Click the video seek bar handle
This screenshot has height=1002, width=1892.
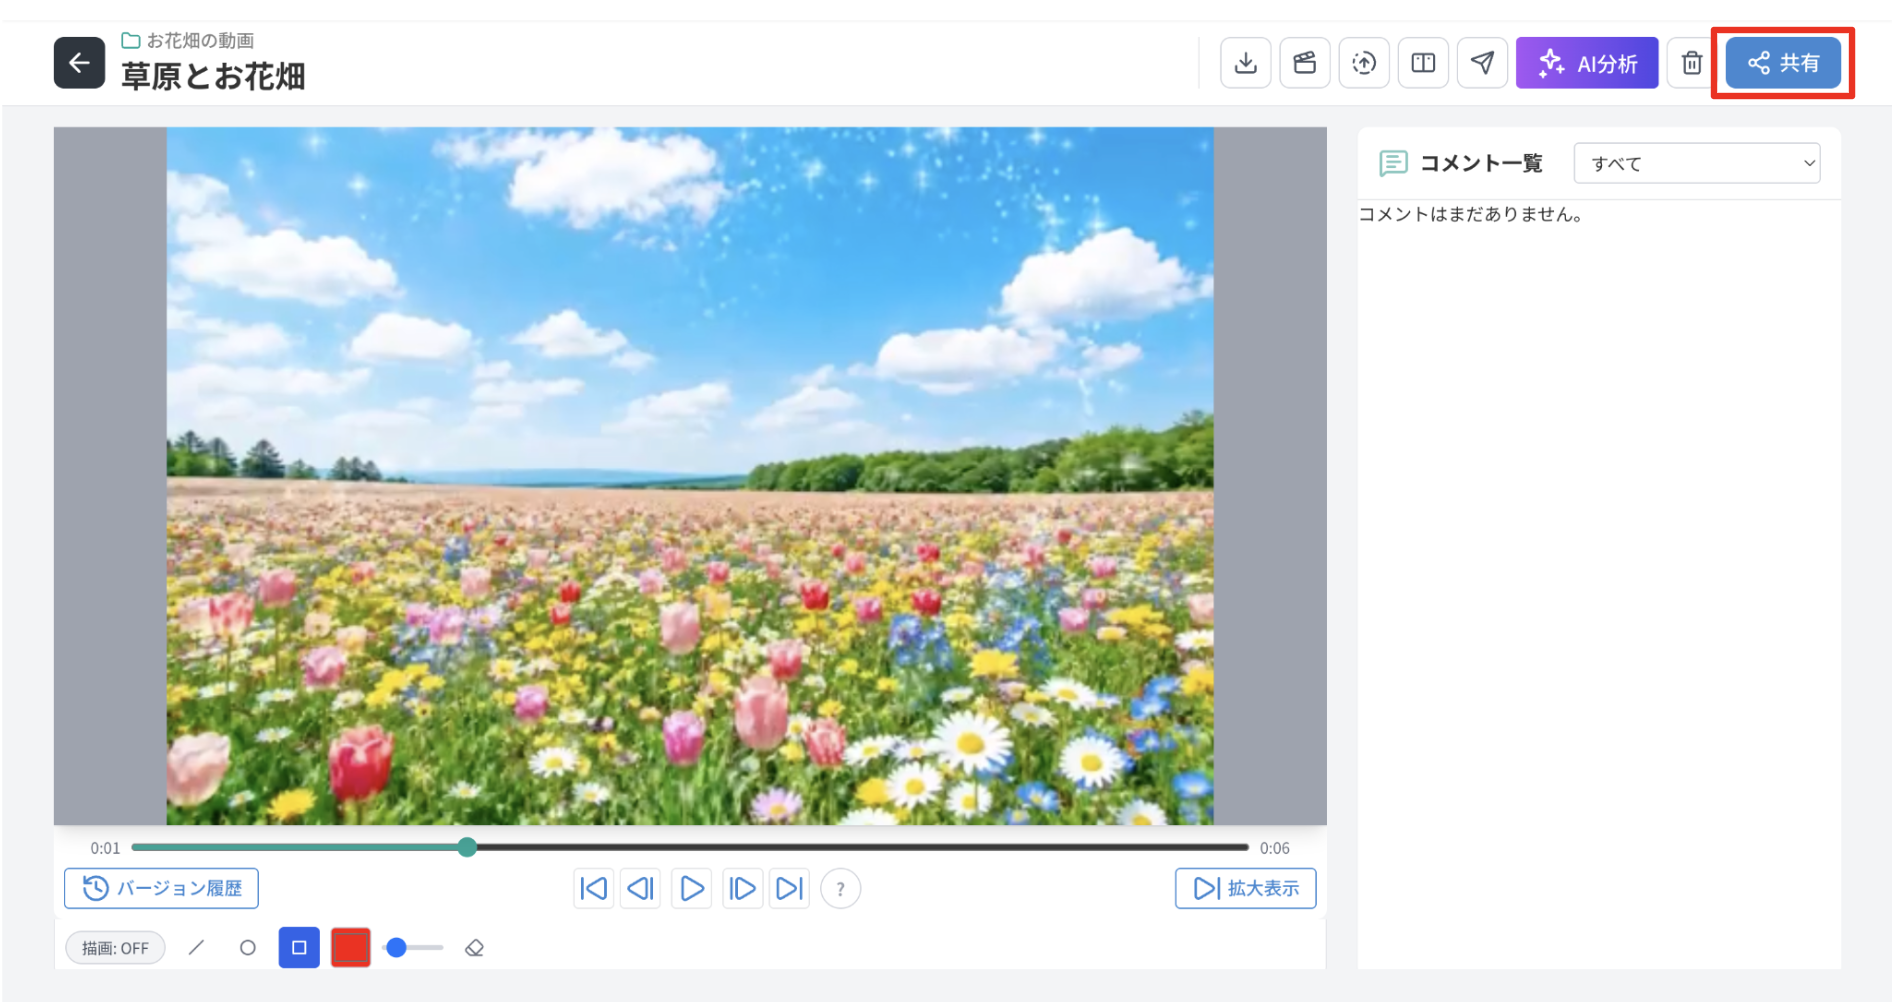[x=467, y=847]
